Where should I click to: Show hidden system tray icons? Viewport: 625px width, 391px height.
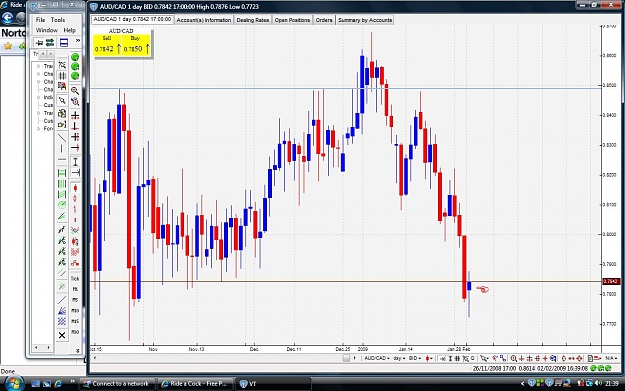tap(523, 383)
